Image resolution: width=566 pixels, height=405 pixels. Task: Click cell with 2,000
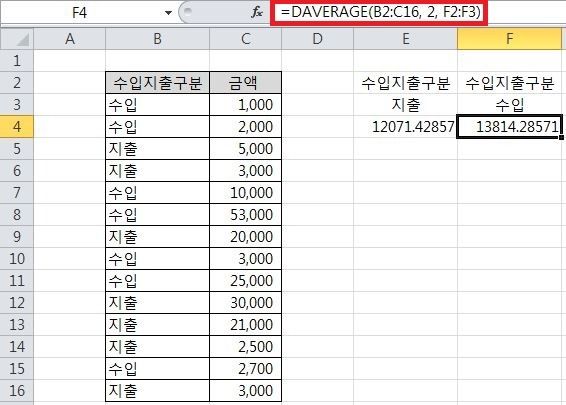tap(245, 127)
